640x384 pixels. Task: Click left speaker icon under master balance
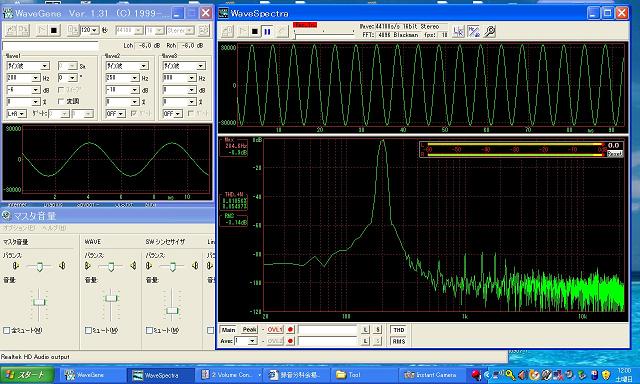click(16, 266)
